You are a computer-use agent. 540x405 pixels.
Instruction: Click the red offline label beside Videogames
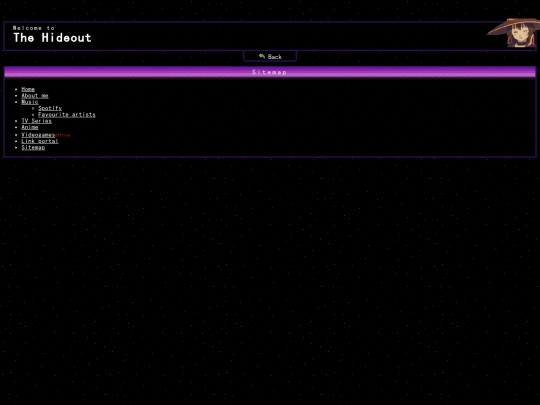pyautogui.click(x=62, y=135)
